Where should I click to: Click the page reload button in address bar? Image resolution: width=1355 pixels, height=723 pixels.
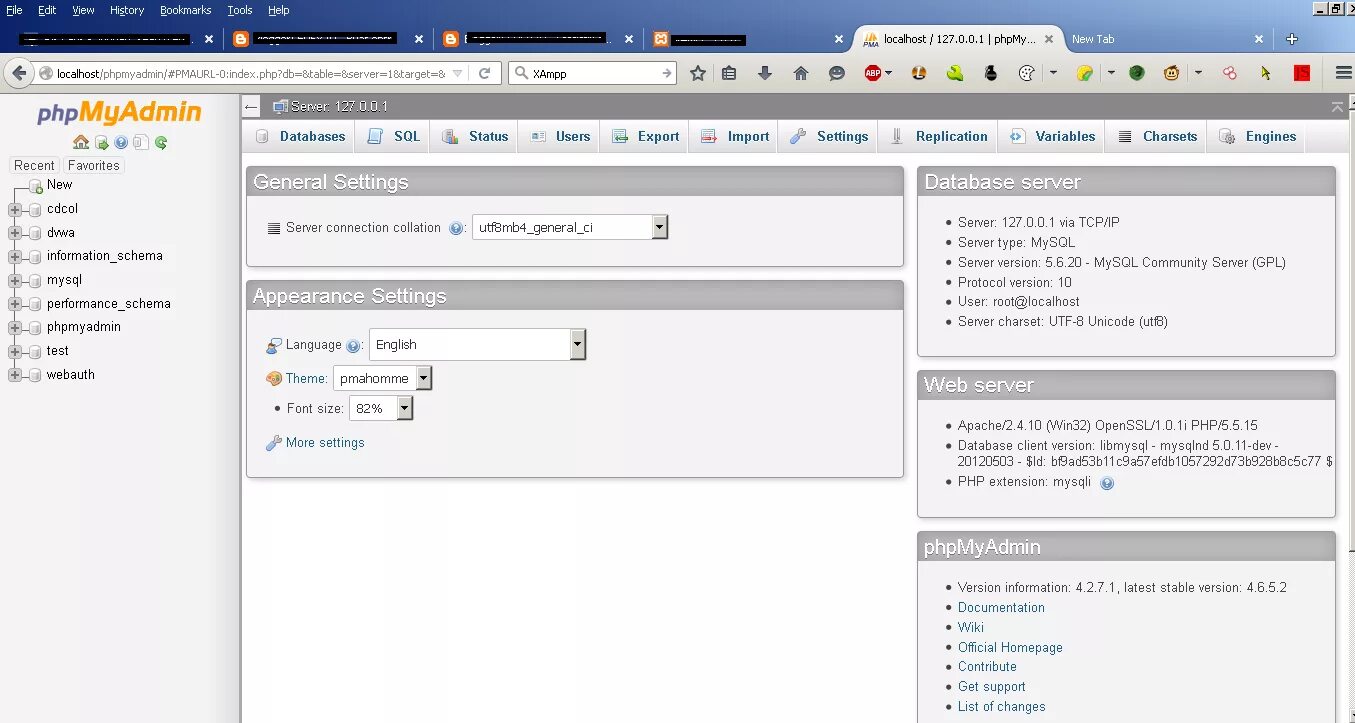point(484,73)
